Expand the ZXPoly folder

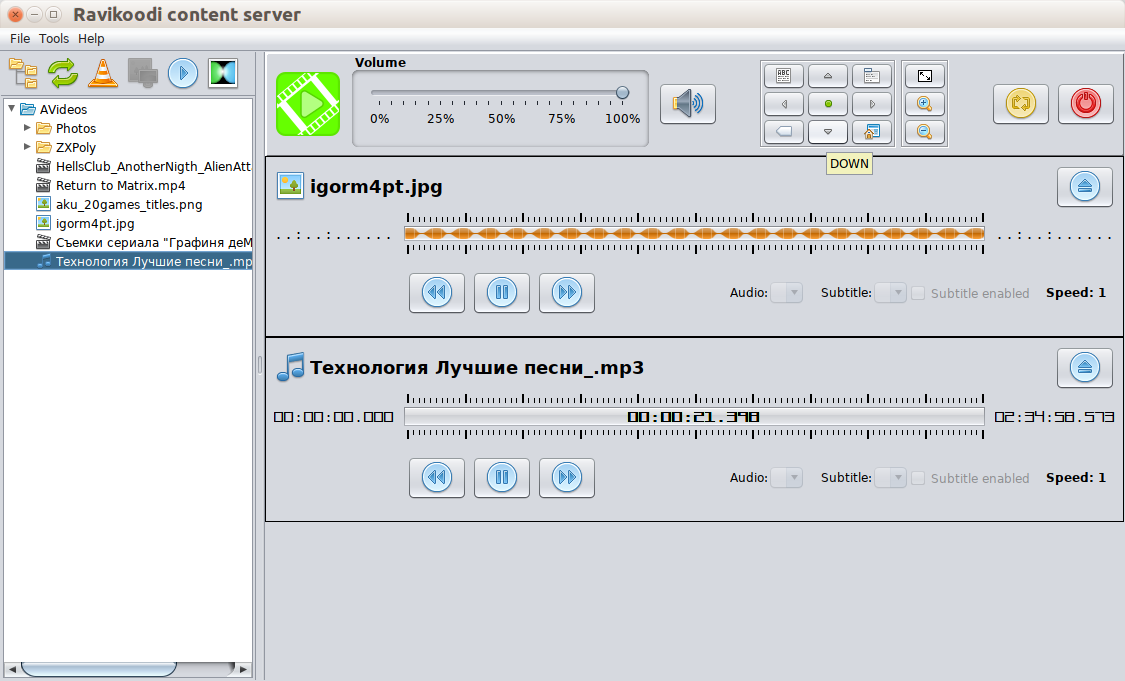point(27,146)
